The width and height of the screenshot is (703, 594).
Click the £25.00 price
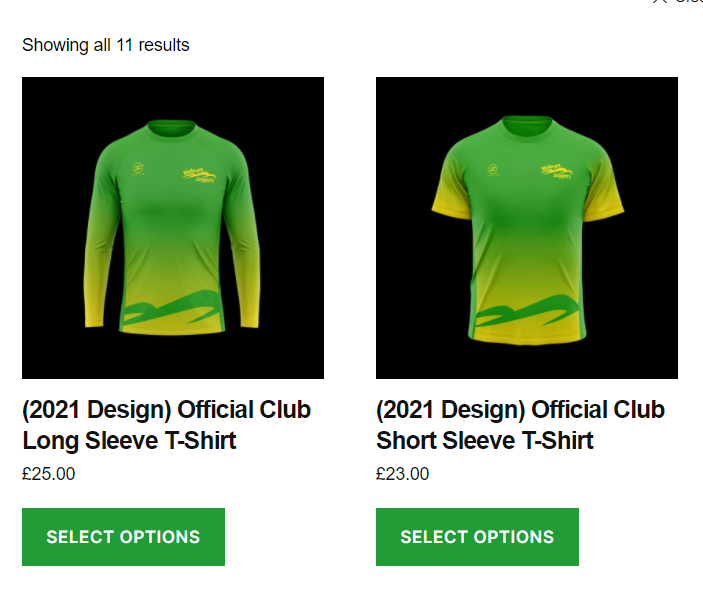click(x=49, y=474)
